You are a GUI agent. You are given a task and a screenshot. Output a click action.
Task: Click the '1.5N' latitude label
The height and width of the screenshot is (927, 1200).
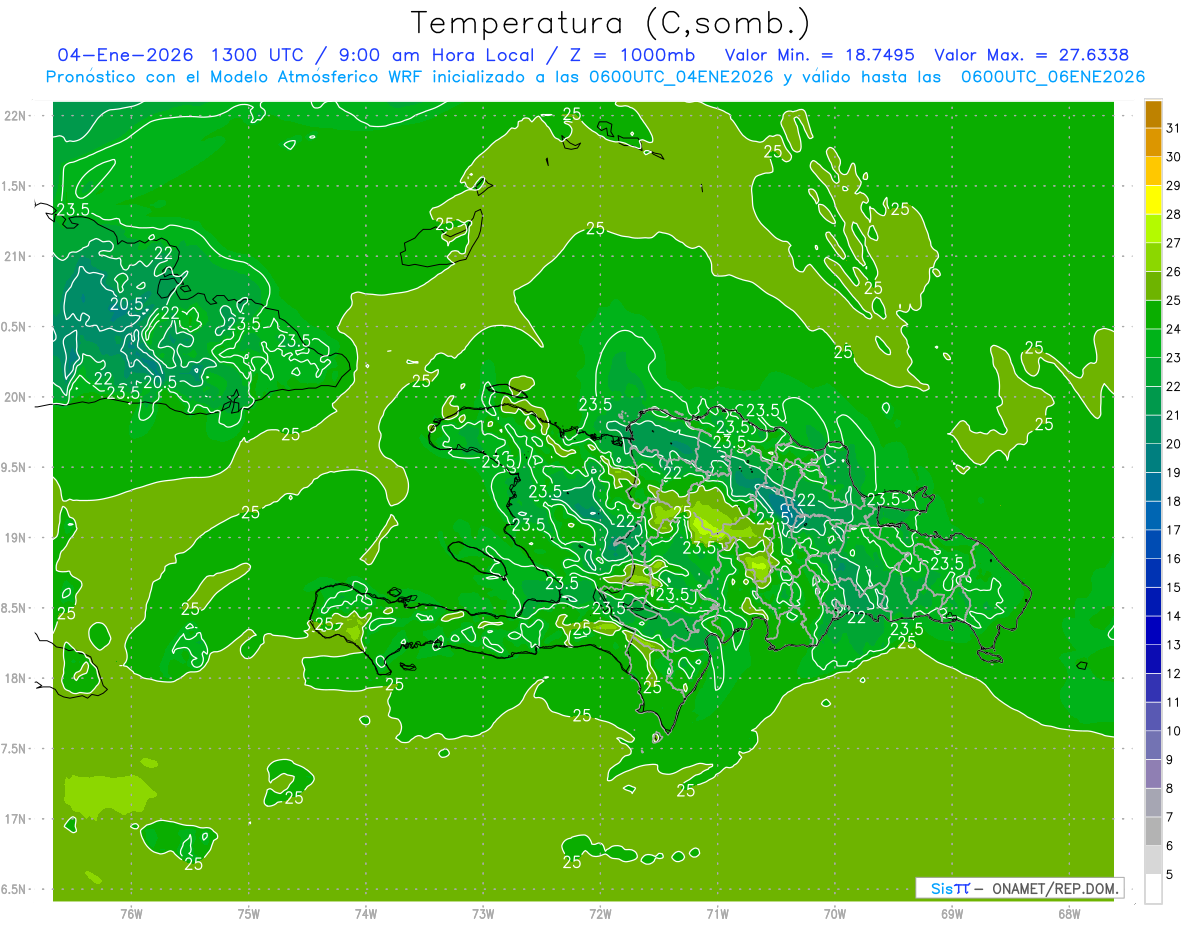pos(15,186)
